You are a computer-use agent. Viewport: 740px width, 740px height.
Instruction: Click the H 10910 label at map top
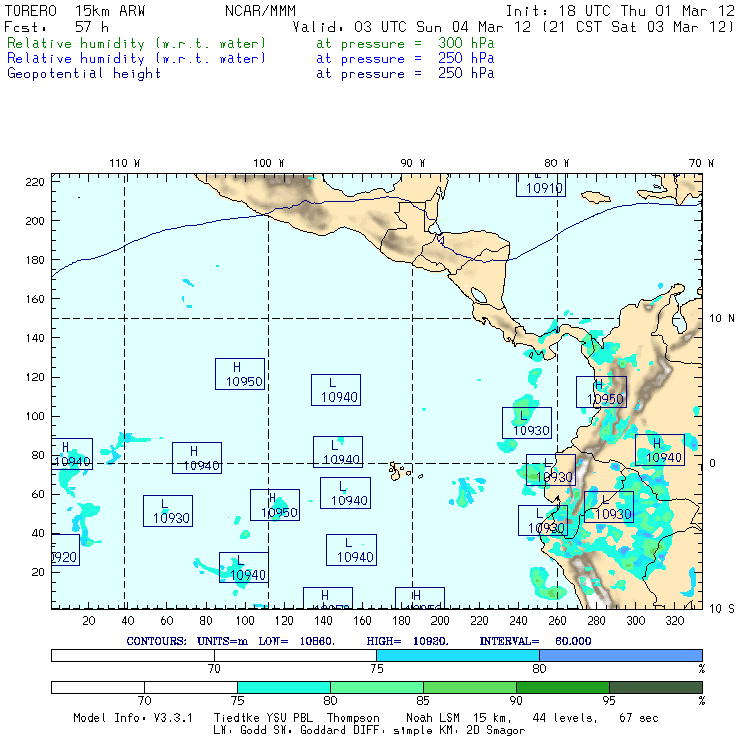click(x=540, y=184)
